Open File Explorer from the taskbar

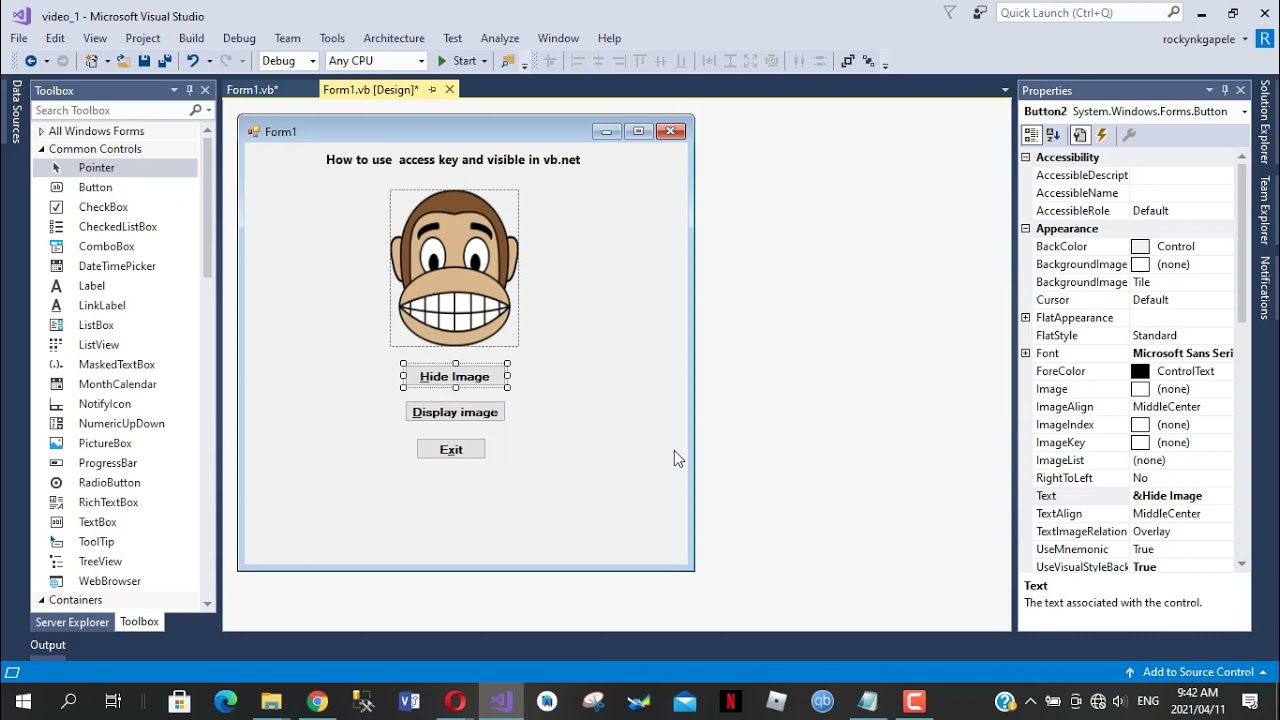[271, 701]
